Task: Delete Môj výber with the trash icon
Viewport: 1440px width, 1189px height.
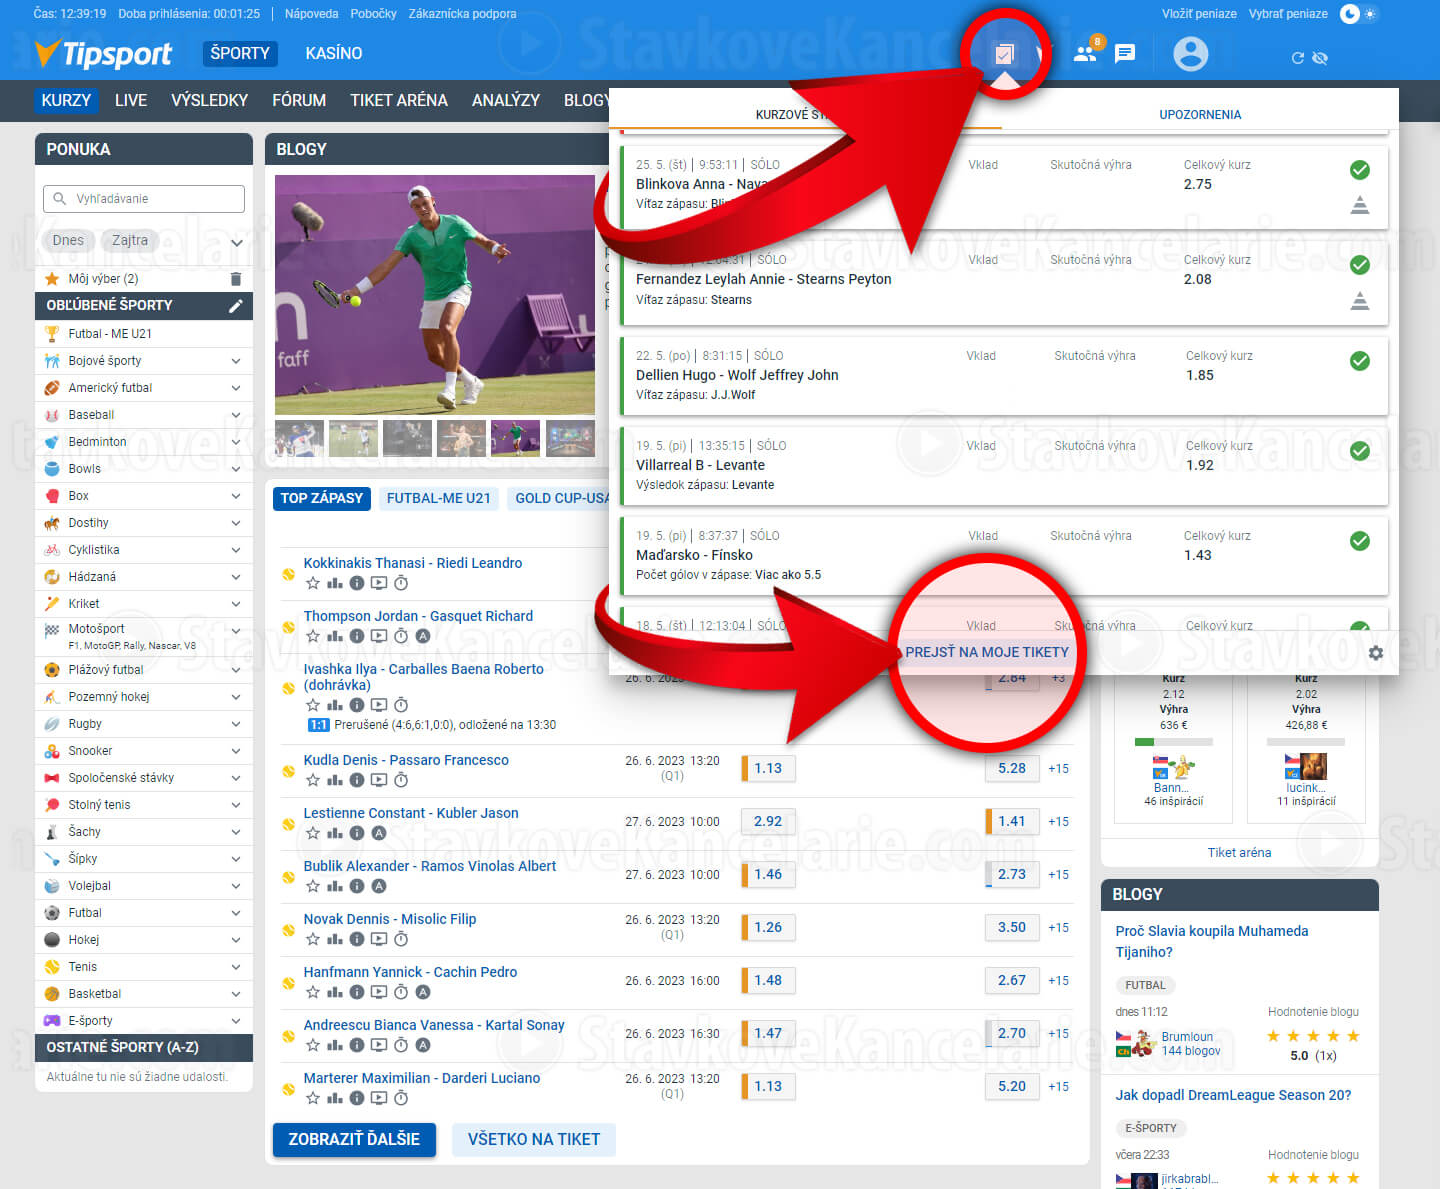Action: 236,279
